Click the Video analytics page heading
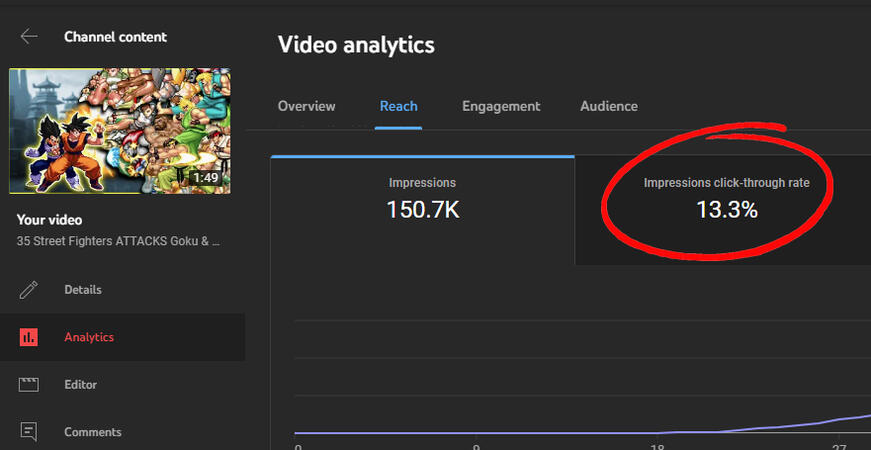 (x=356, y=45)
